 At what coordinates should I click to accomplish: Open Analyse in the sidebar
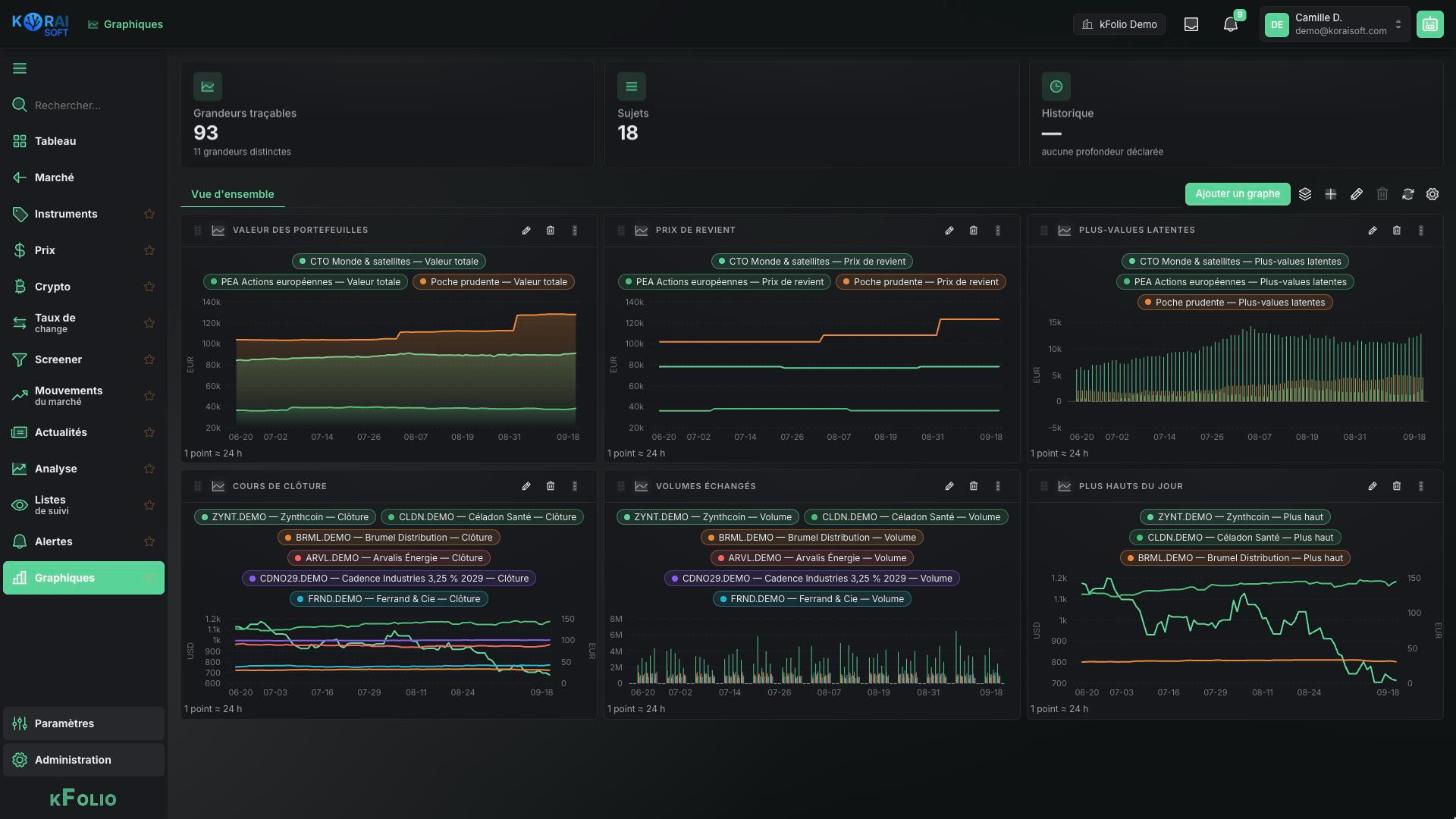(84, 469)
